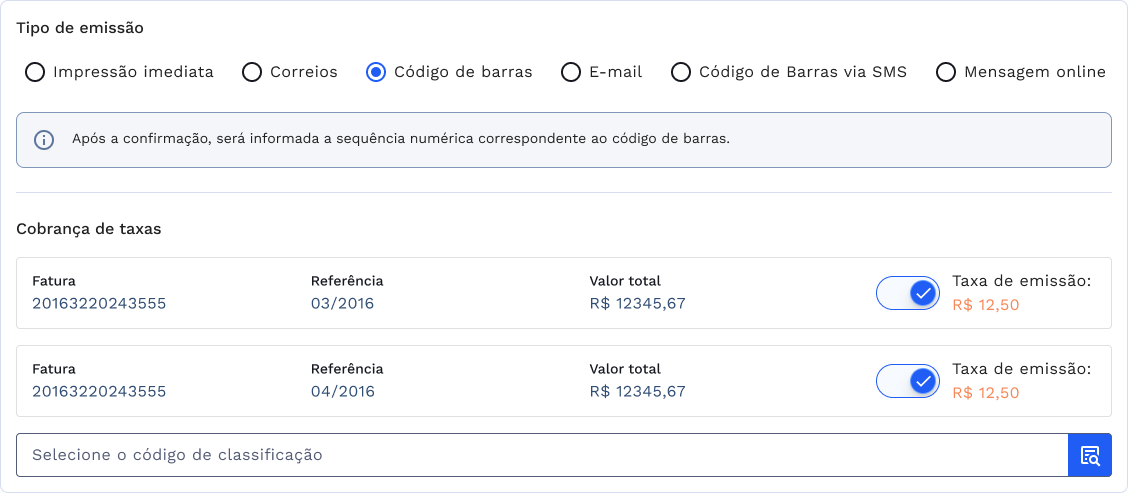This screenshot has height=493, width=1128.
Task: Choose Correios as the emission type
Action: [x=252, y=72]
